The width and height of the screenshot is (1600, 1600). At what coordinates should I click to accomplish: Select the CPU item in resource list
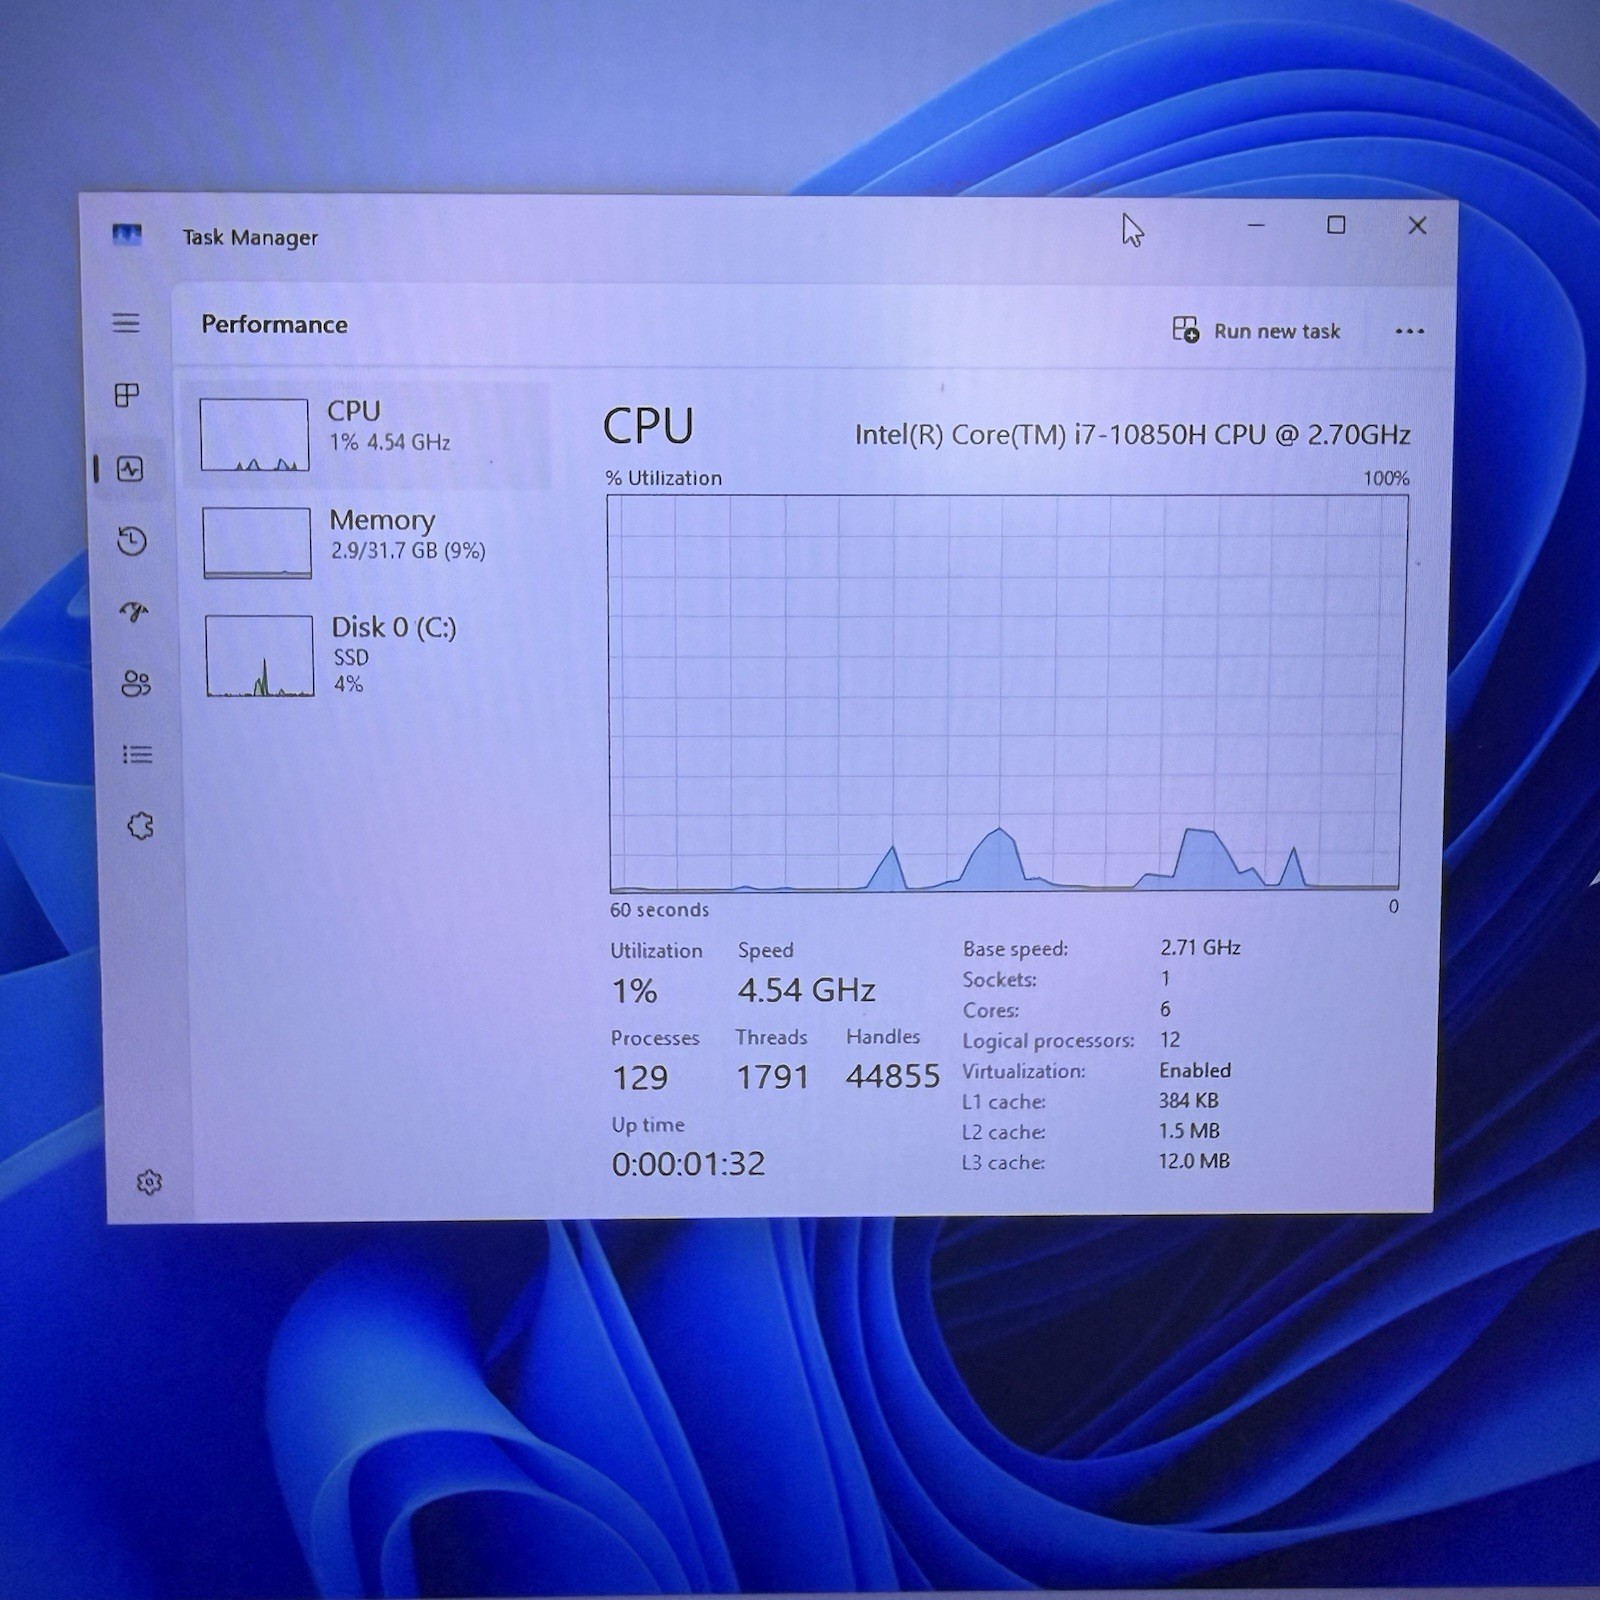pyautogui.click(x=366, y=435)
